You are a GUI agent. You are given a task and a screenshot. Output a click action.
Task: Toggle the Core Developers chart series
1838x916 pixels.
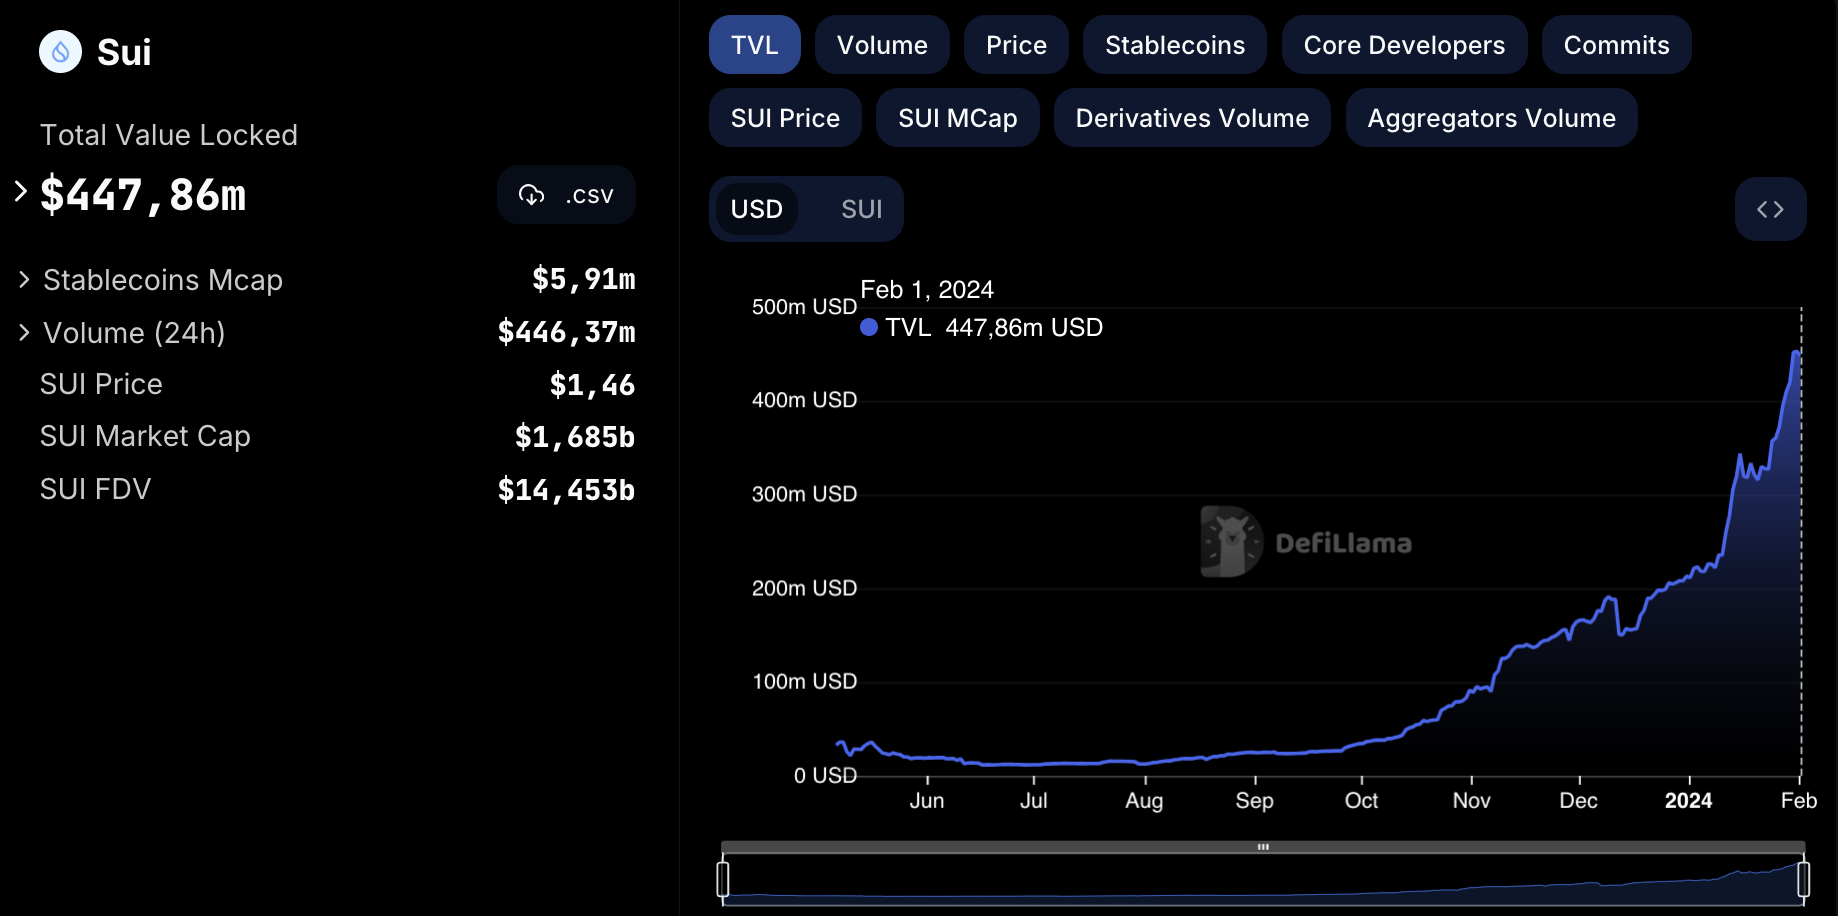(1404, 45)
